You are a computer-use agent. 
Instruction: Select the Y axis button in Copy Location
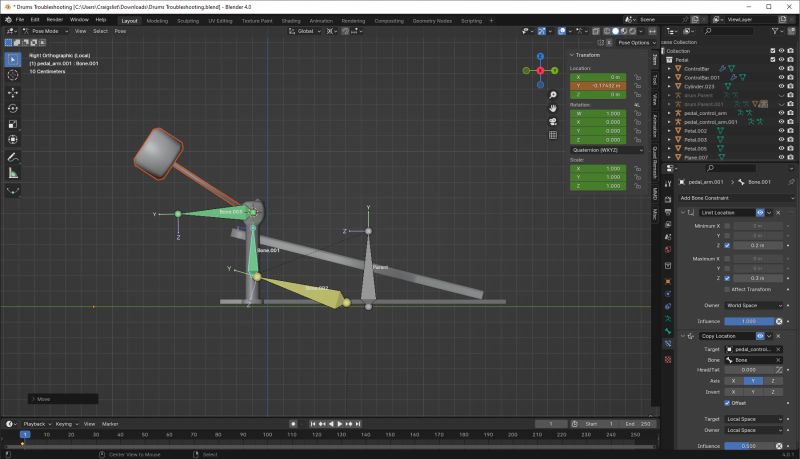[x=753, y=381]
